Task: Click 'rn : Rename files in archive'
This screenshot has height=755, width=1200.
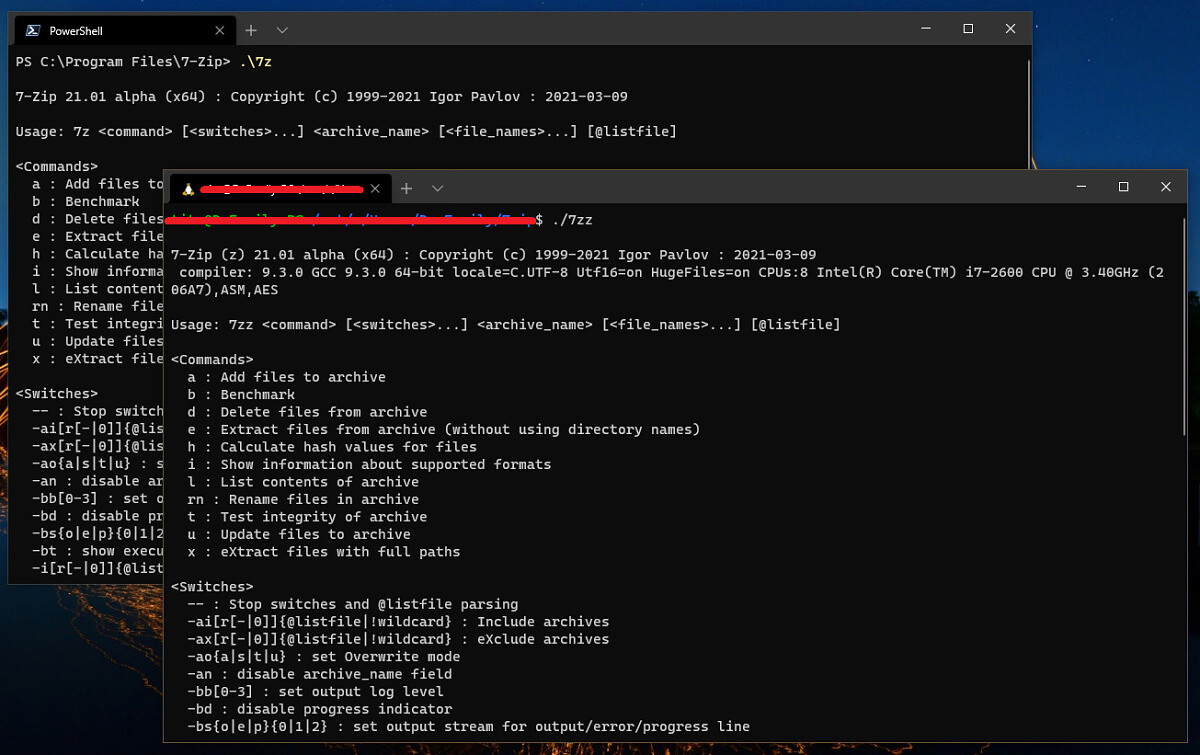Action: tap(303, 500)
